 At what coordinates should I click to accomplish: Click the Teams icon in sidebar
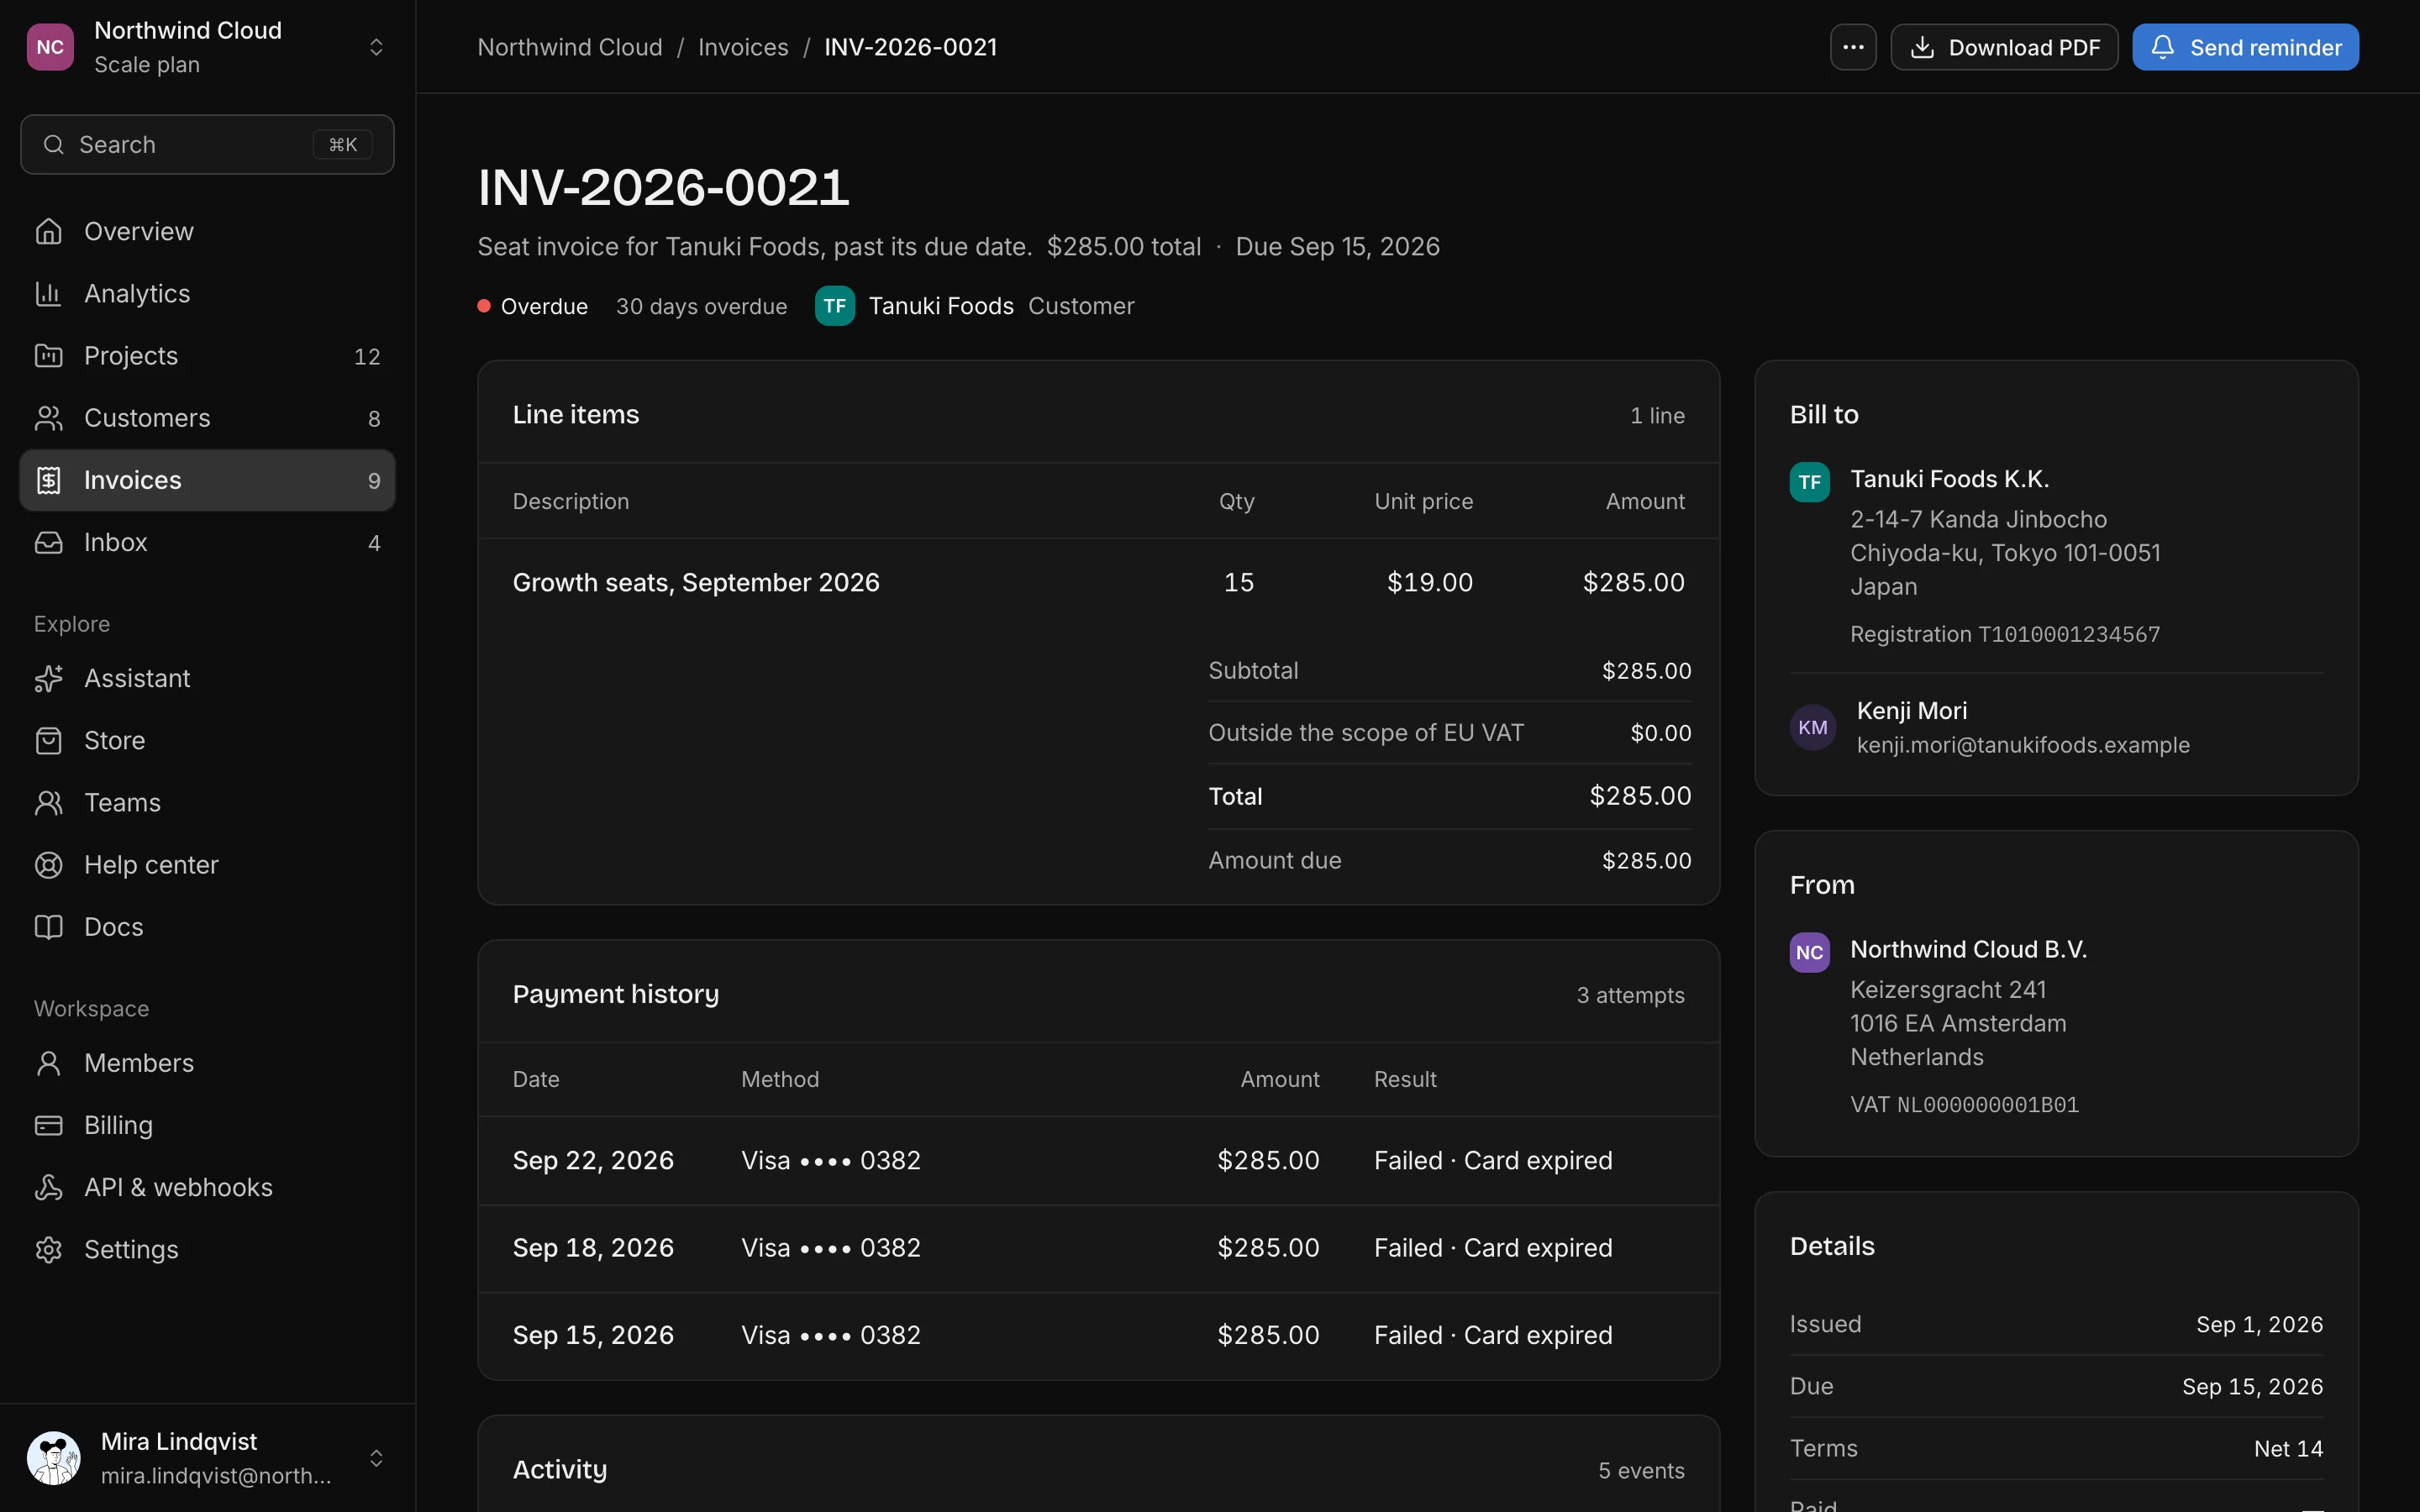pos(48,802)
